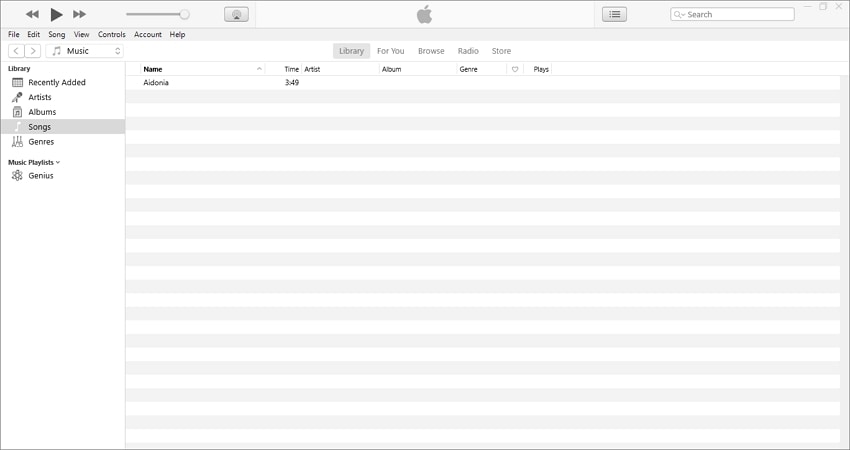Select Songs in the sidebar
850x450 pixels.
click(x=63, y=127)
